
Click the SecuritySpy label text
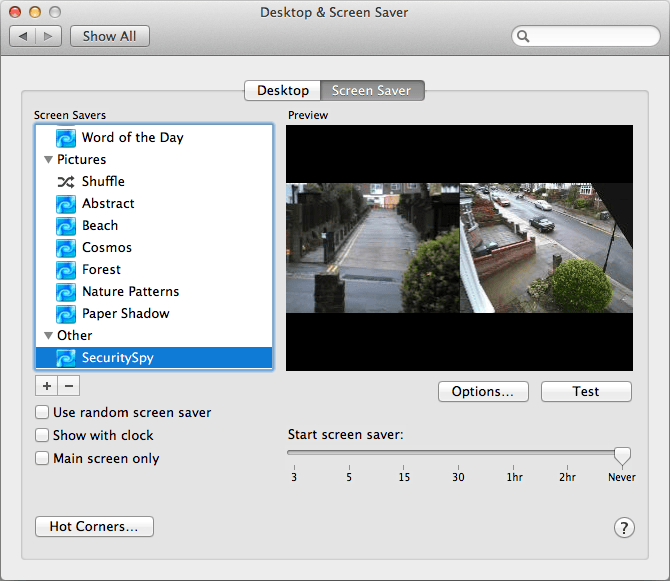118,358
